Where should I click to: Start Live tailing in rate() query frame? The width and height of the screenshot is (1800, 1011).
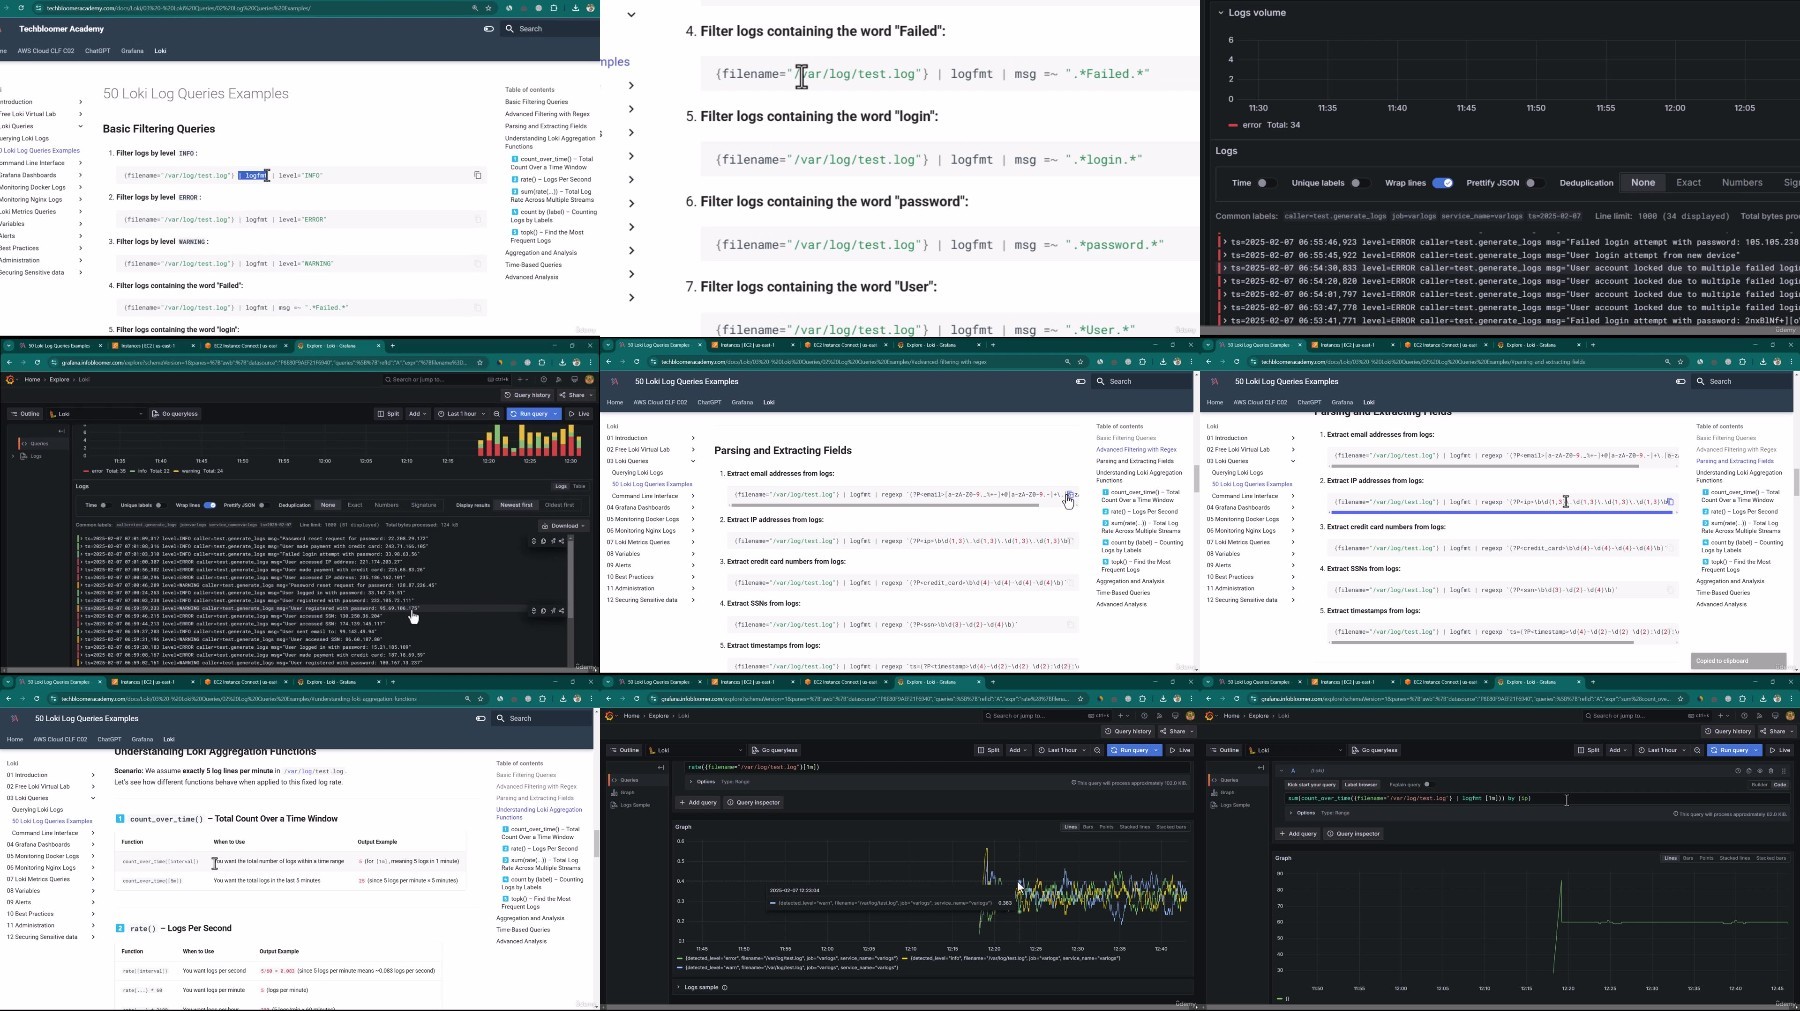point(1181,750)
